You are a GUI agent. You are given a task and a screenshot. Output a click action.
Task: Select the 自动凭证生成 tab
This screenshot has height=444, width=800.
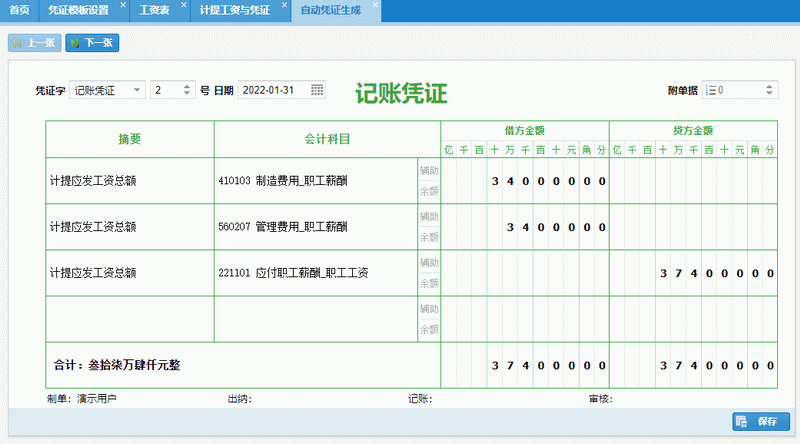[x=331, y=10]
